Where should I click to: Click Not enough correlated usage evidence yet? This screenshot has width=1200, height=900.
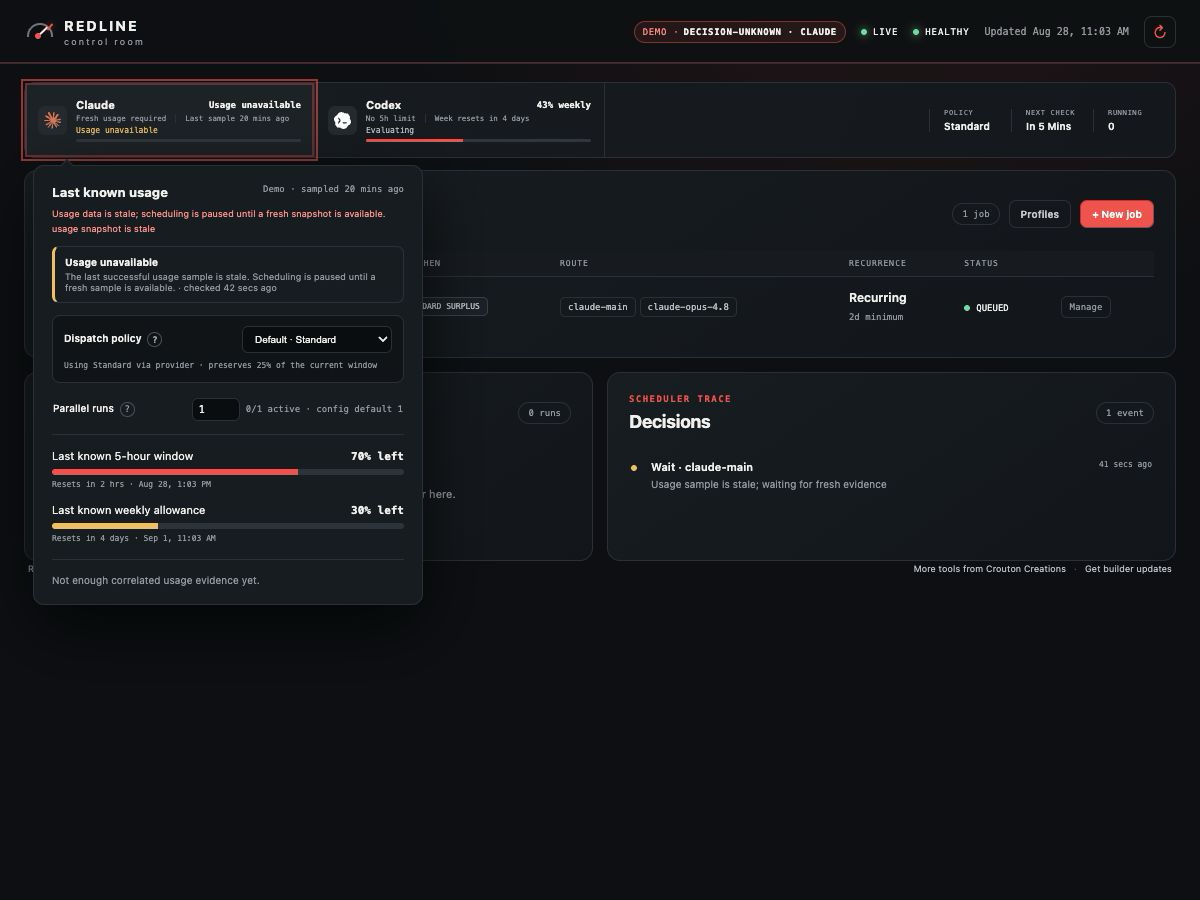point(155,580)
